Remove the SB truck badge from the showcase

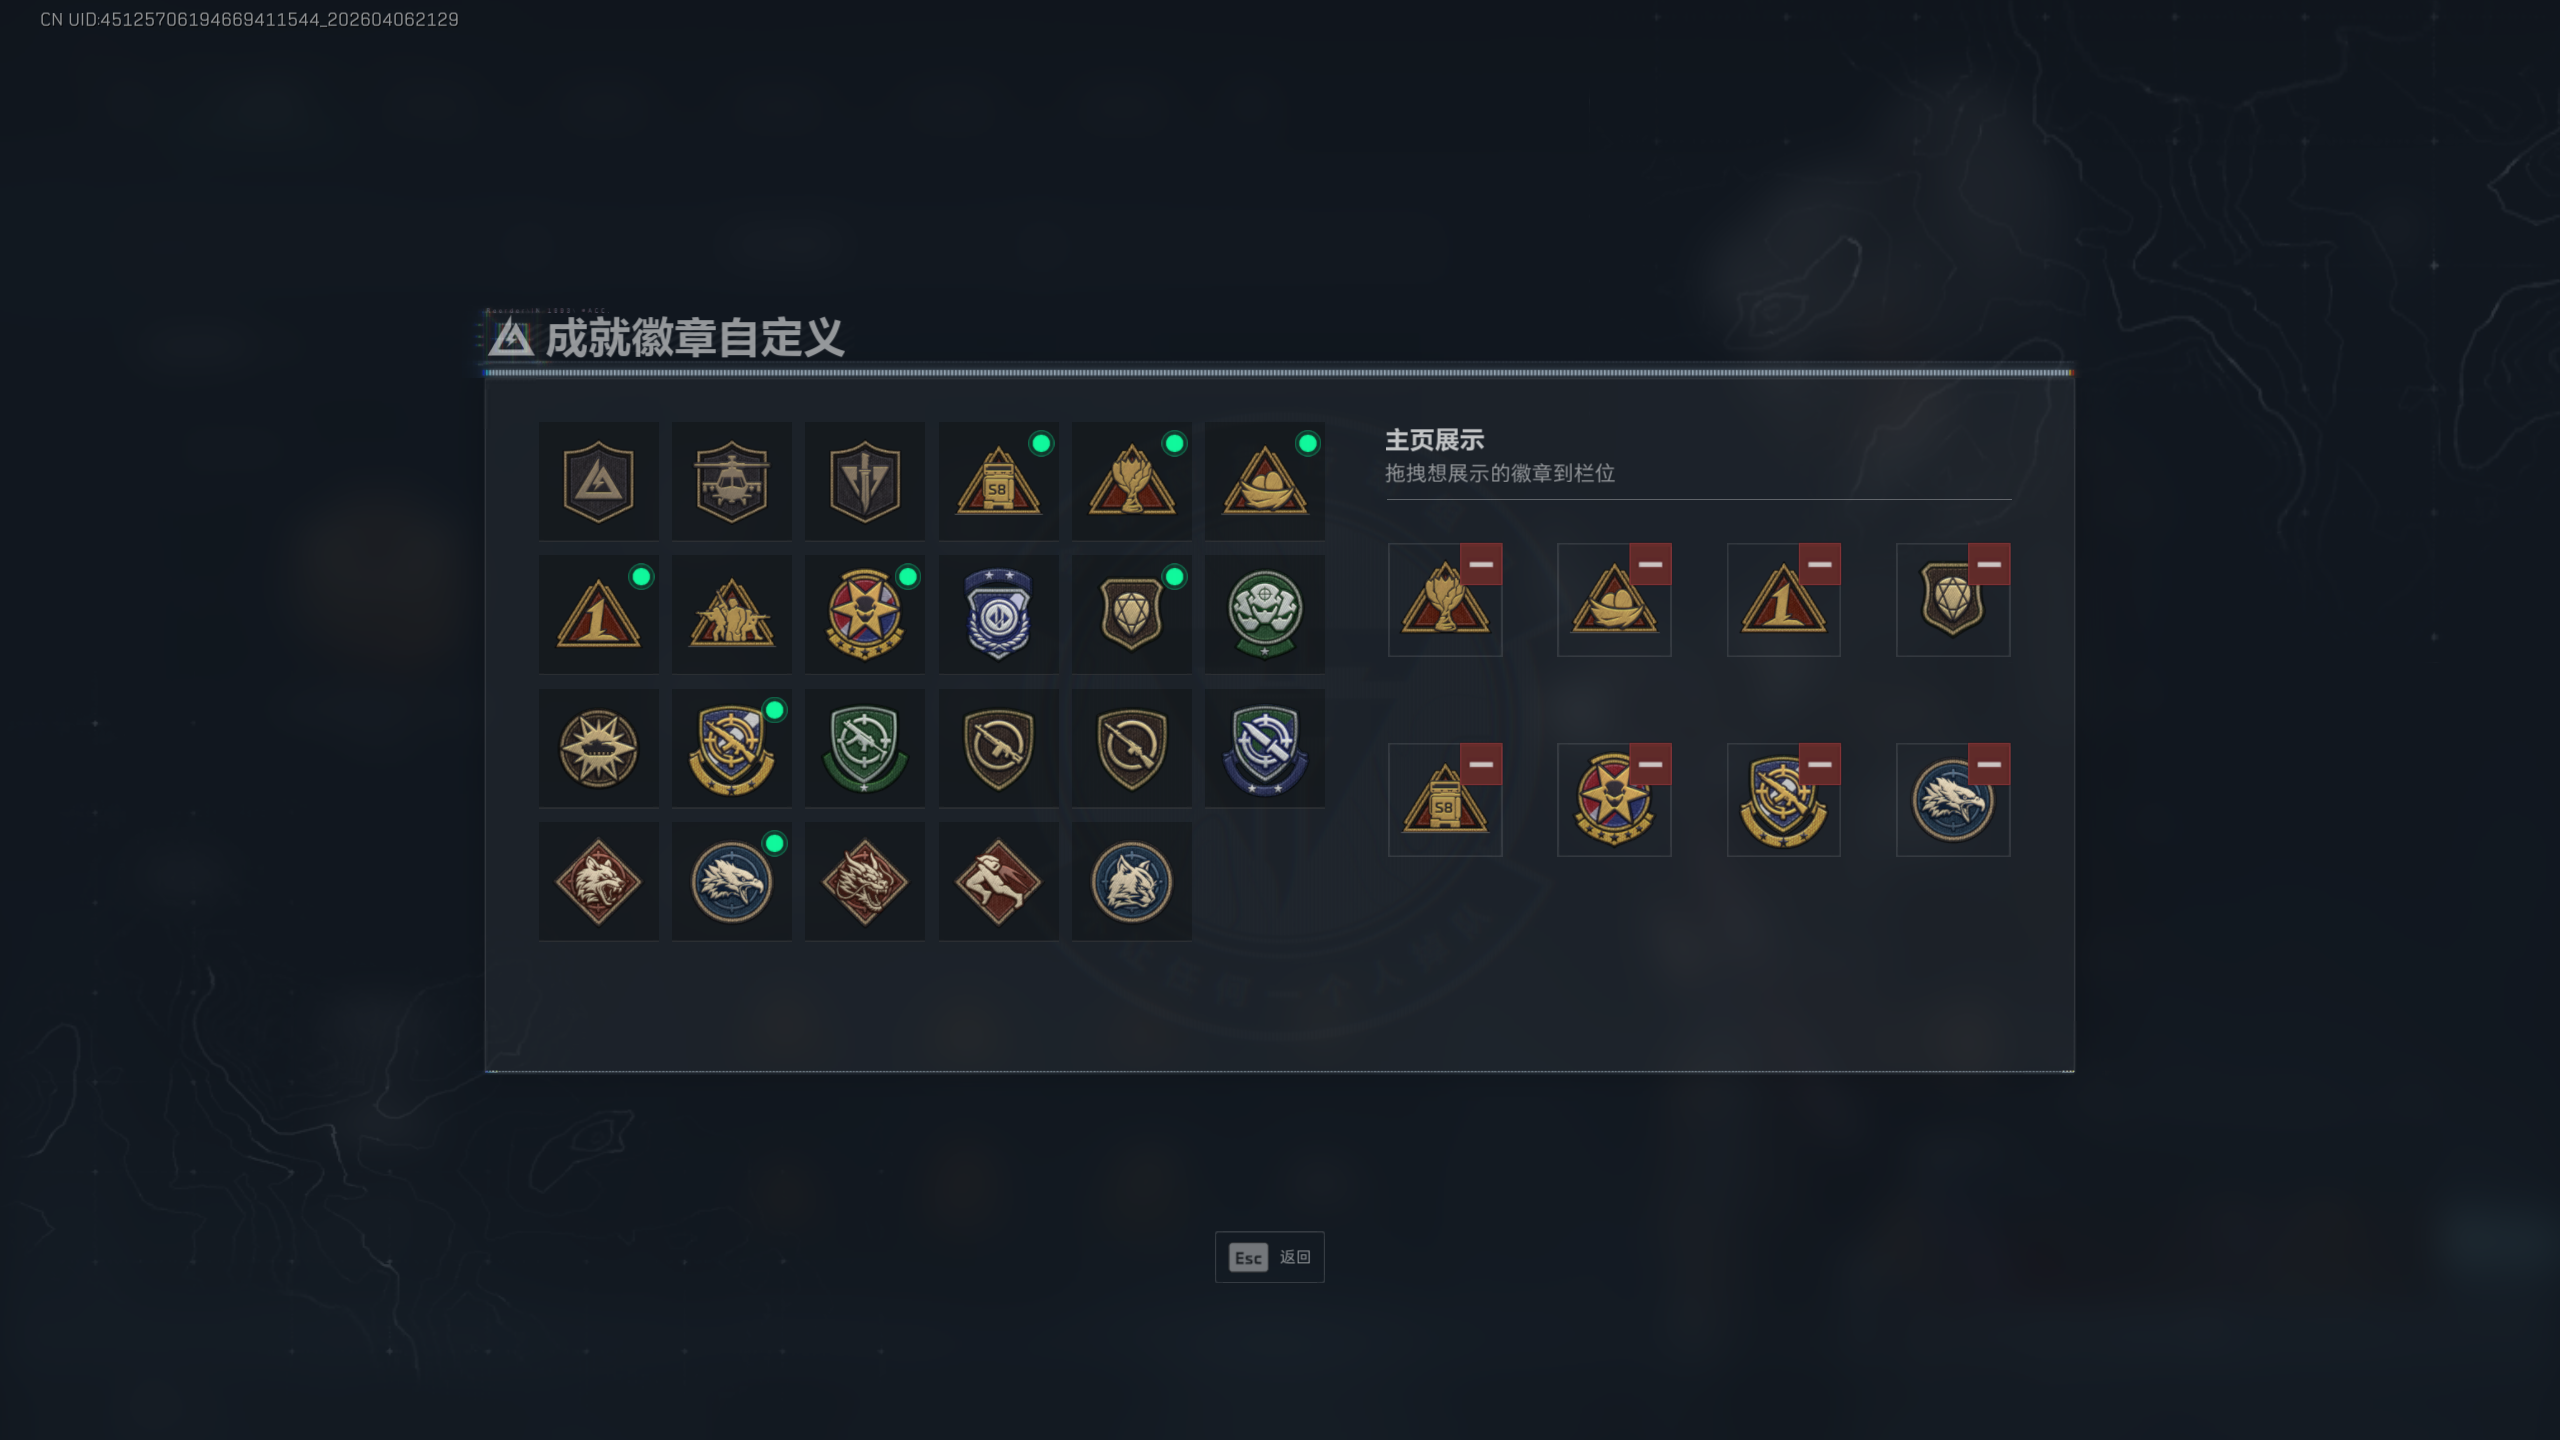pyautogui.click(x=1481, y=765)
